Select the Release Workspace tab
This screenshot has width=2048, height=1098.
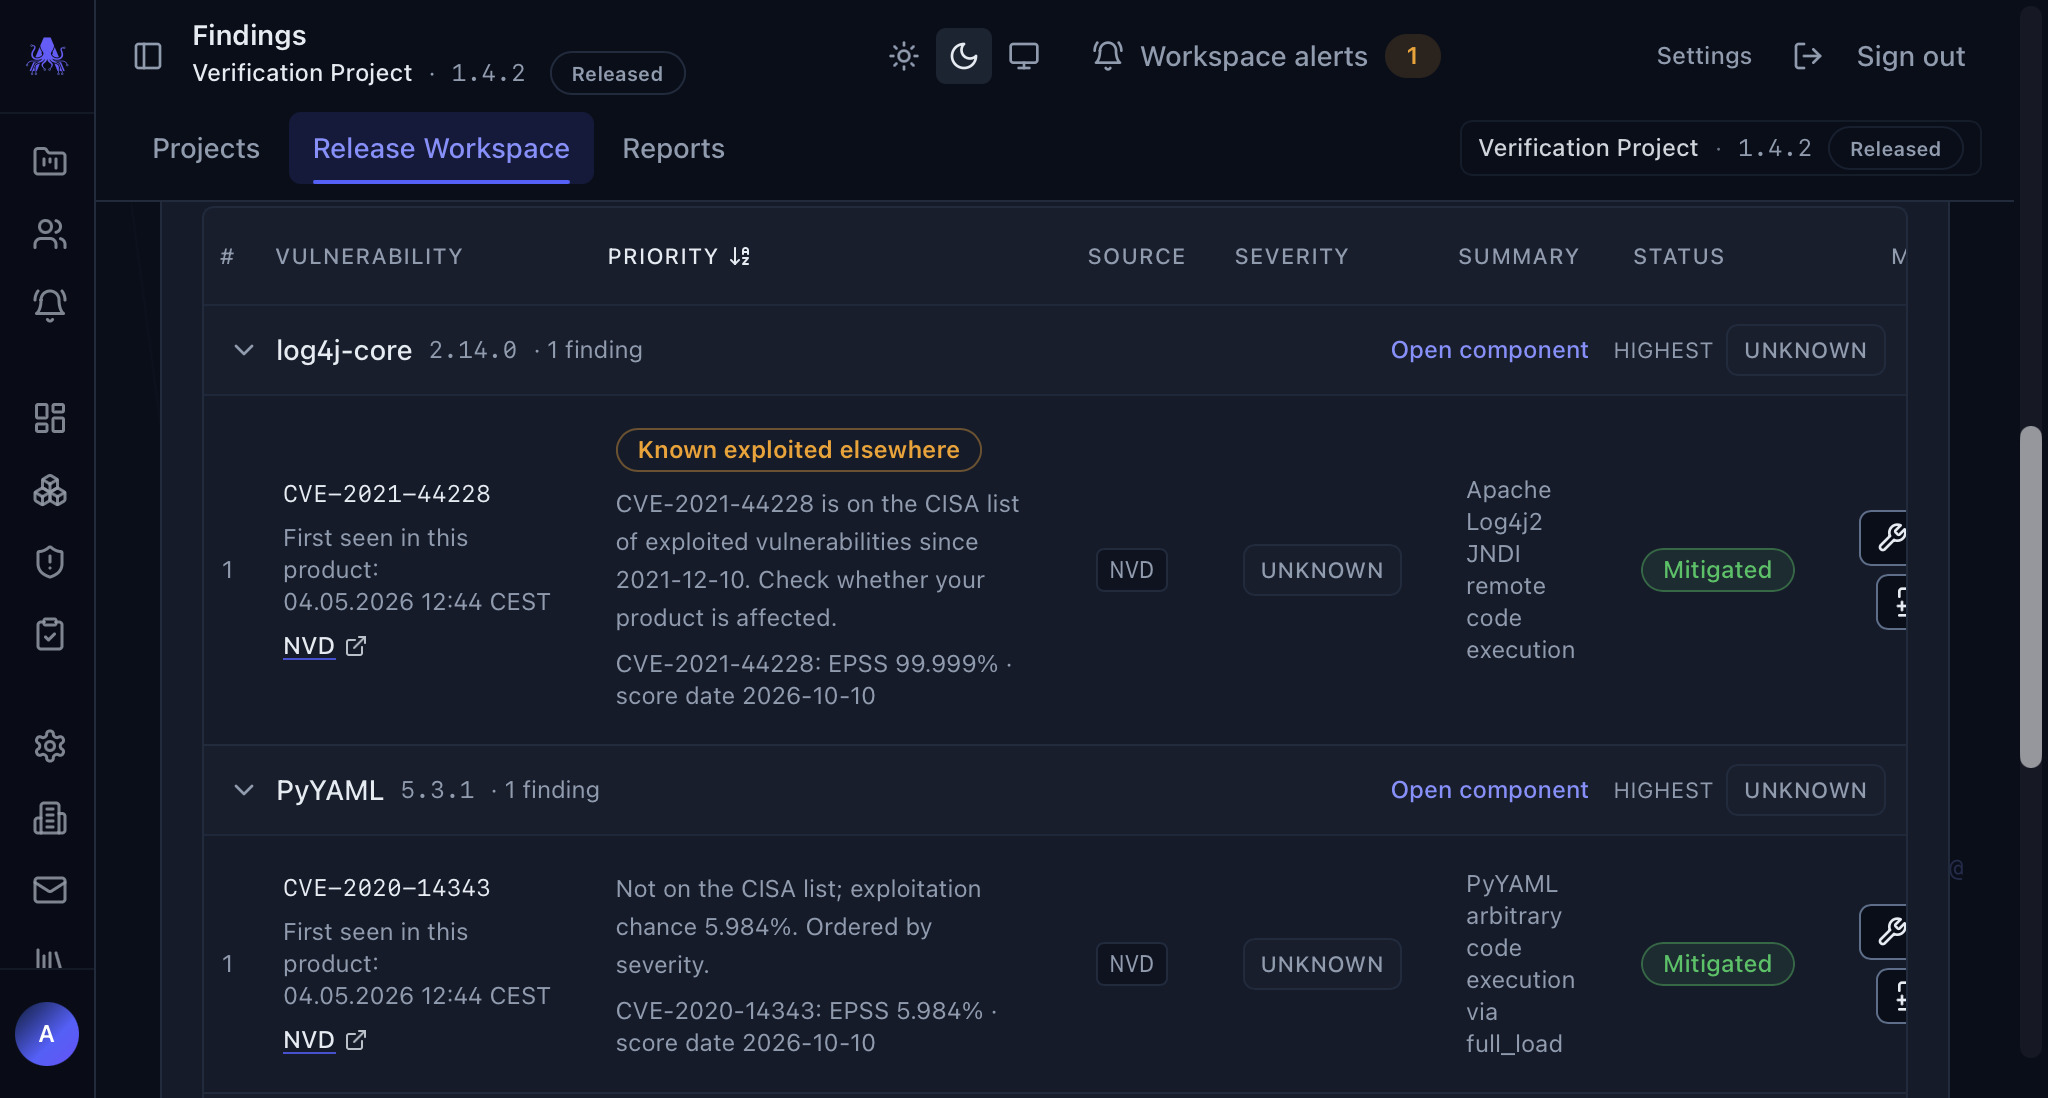tap(441, 148)
